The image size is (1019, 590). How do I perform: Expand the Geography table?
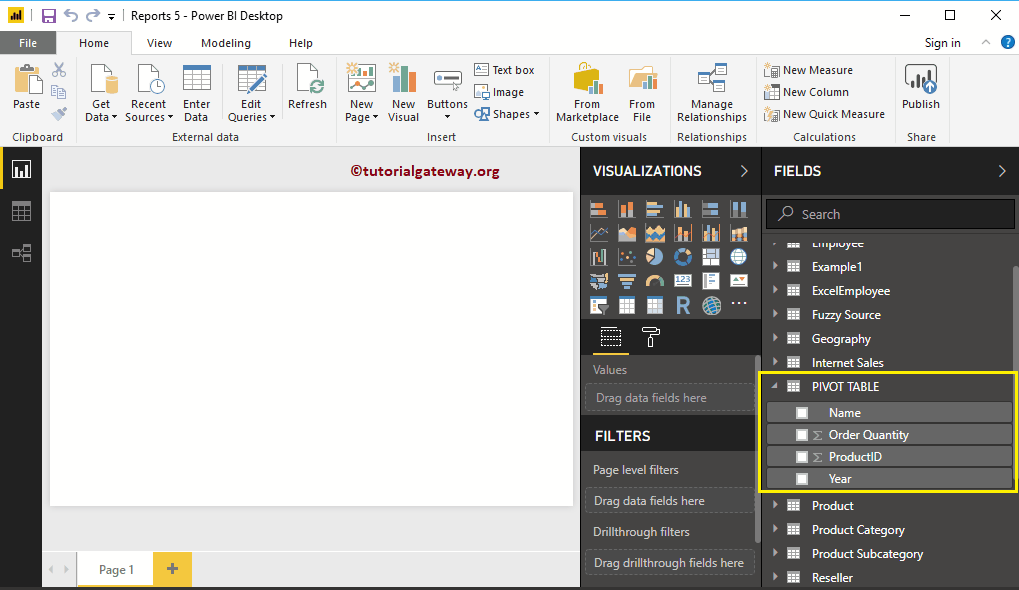point(775,339)
